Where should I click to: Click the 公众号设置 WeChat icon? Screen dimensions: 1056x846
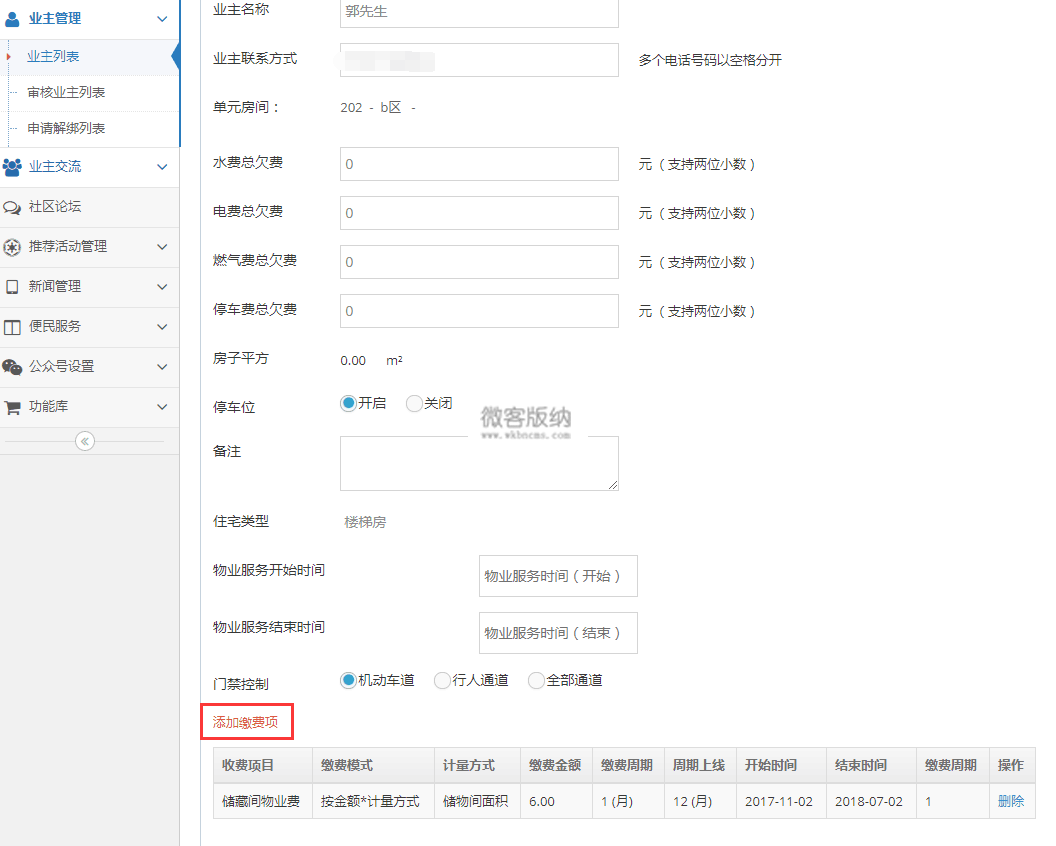point(12,367)
